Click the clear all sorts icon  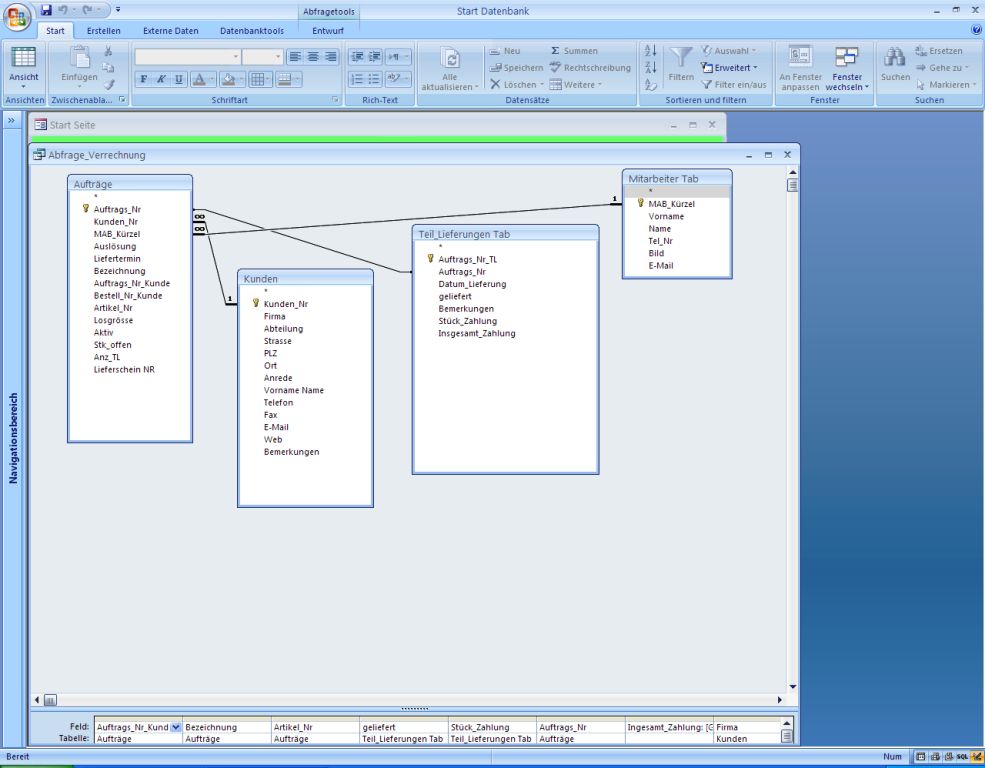[651, 84]
